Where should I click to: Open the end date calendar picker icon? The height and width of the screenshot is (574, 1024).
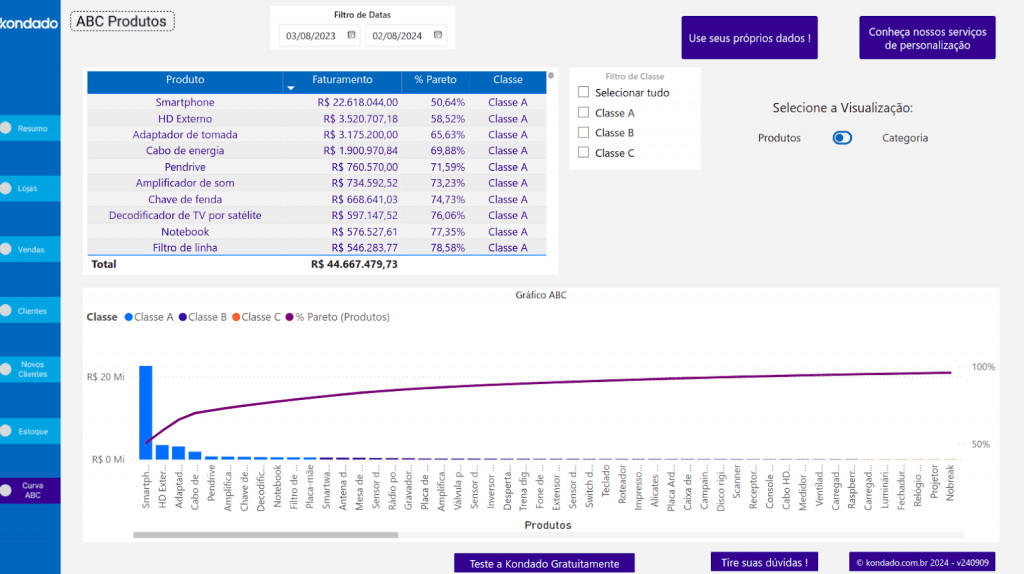pyautogui.click(x=437, y=36)
